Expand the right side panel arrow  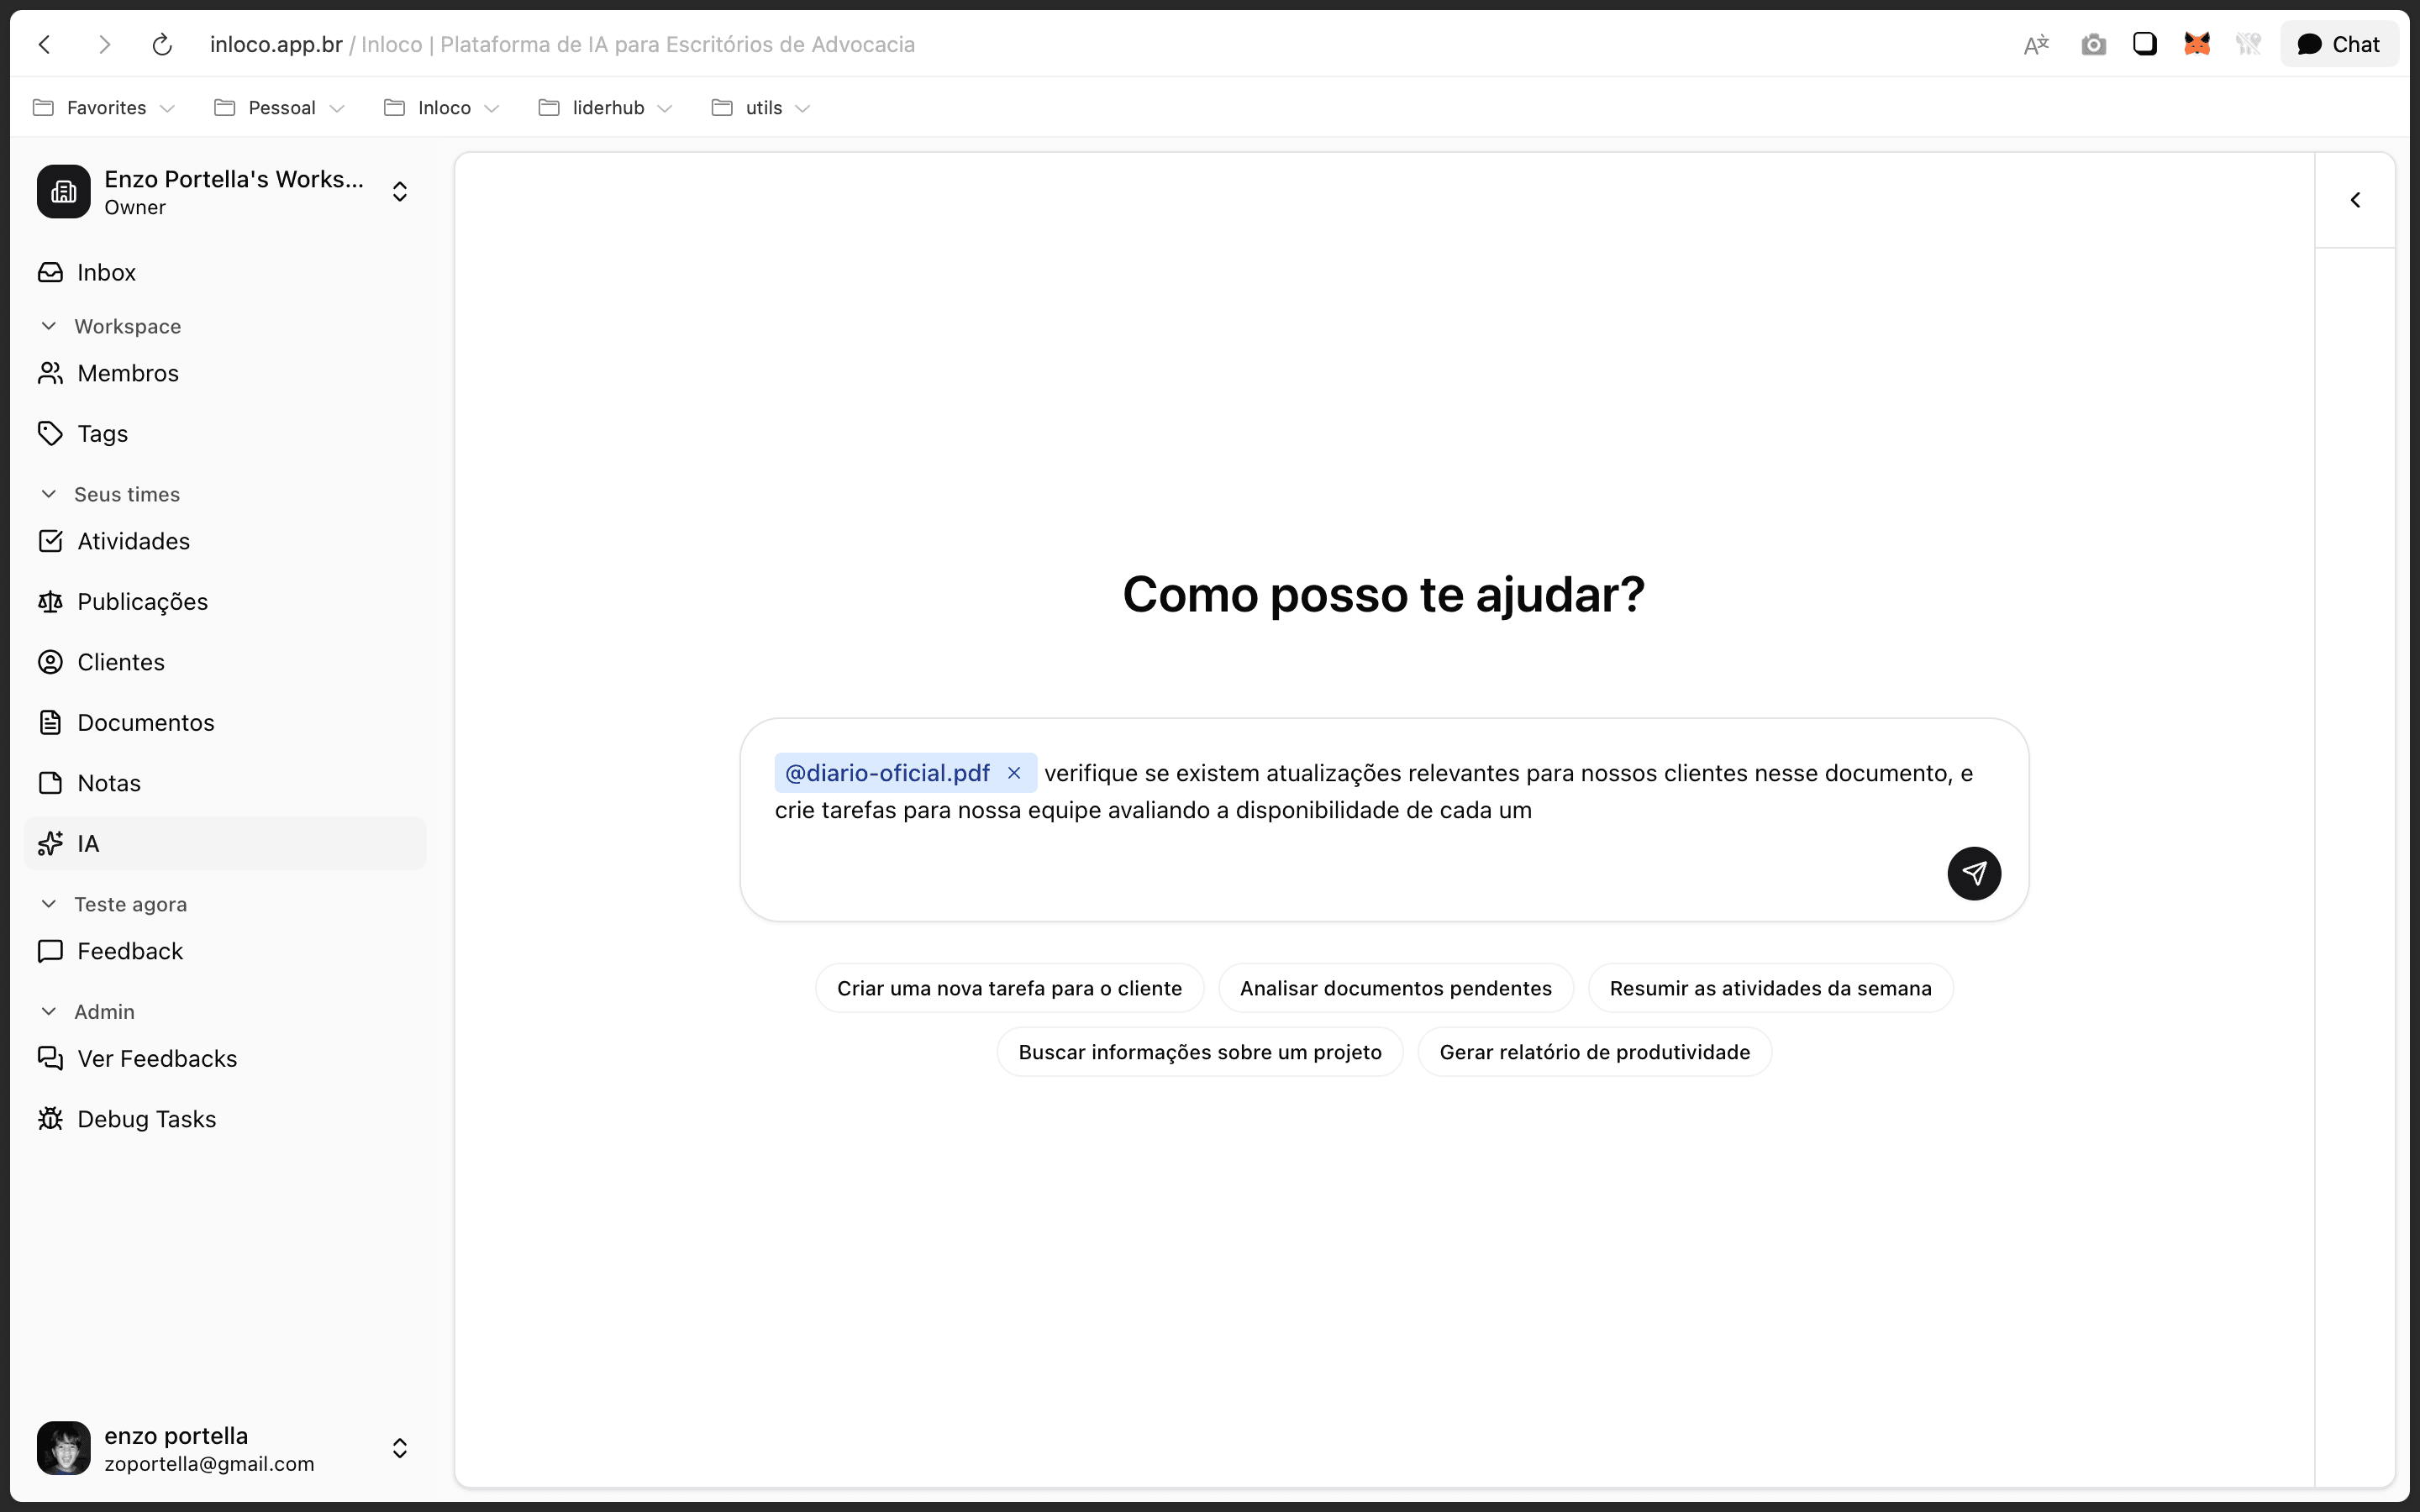tap(2355, 200)
